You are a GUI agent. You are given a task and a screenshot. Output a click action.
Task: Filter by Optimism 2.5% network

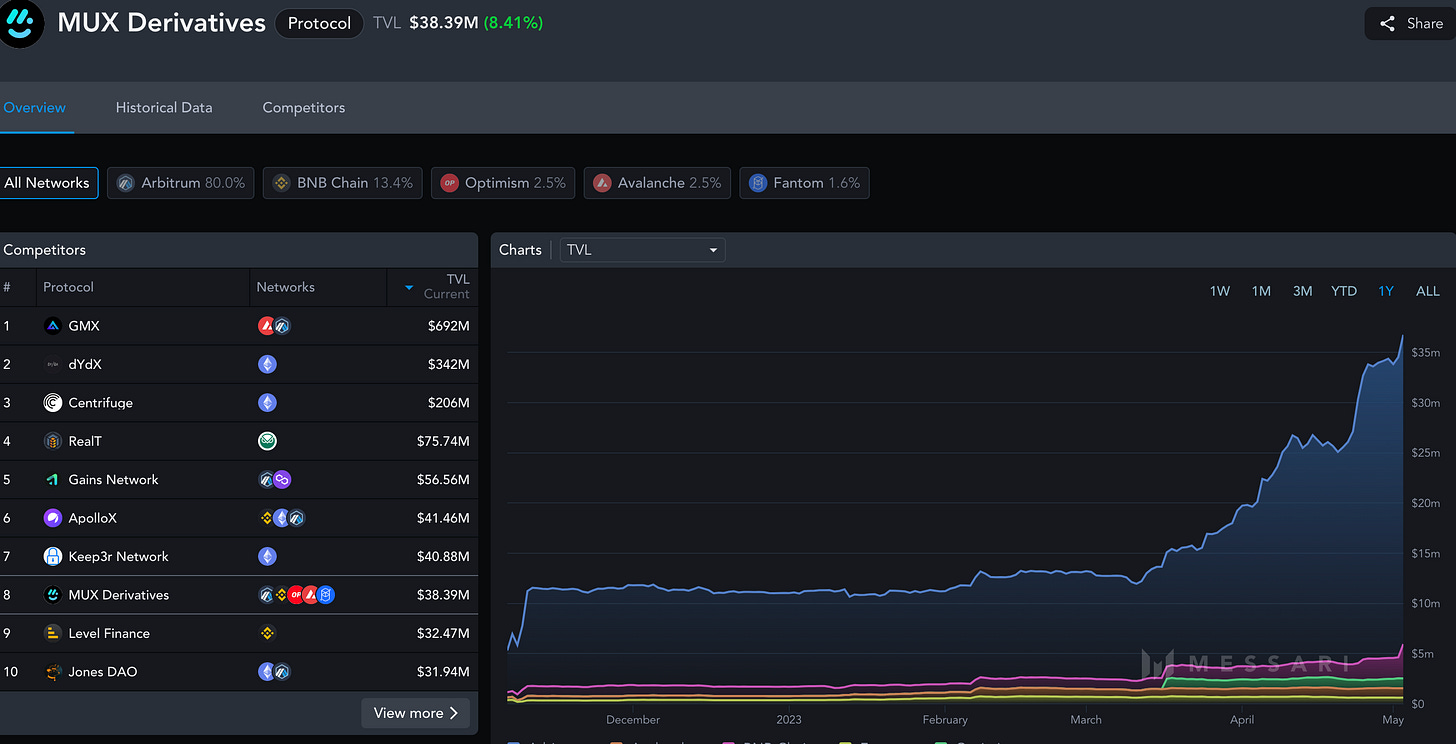coord(503,183)
